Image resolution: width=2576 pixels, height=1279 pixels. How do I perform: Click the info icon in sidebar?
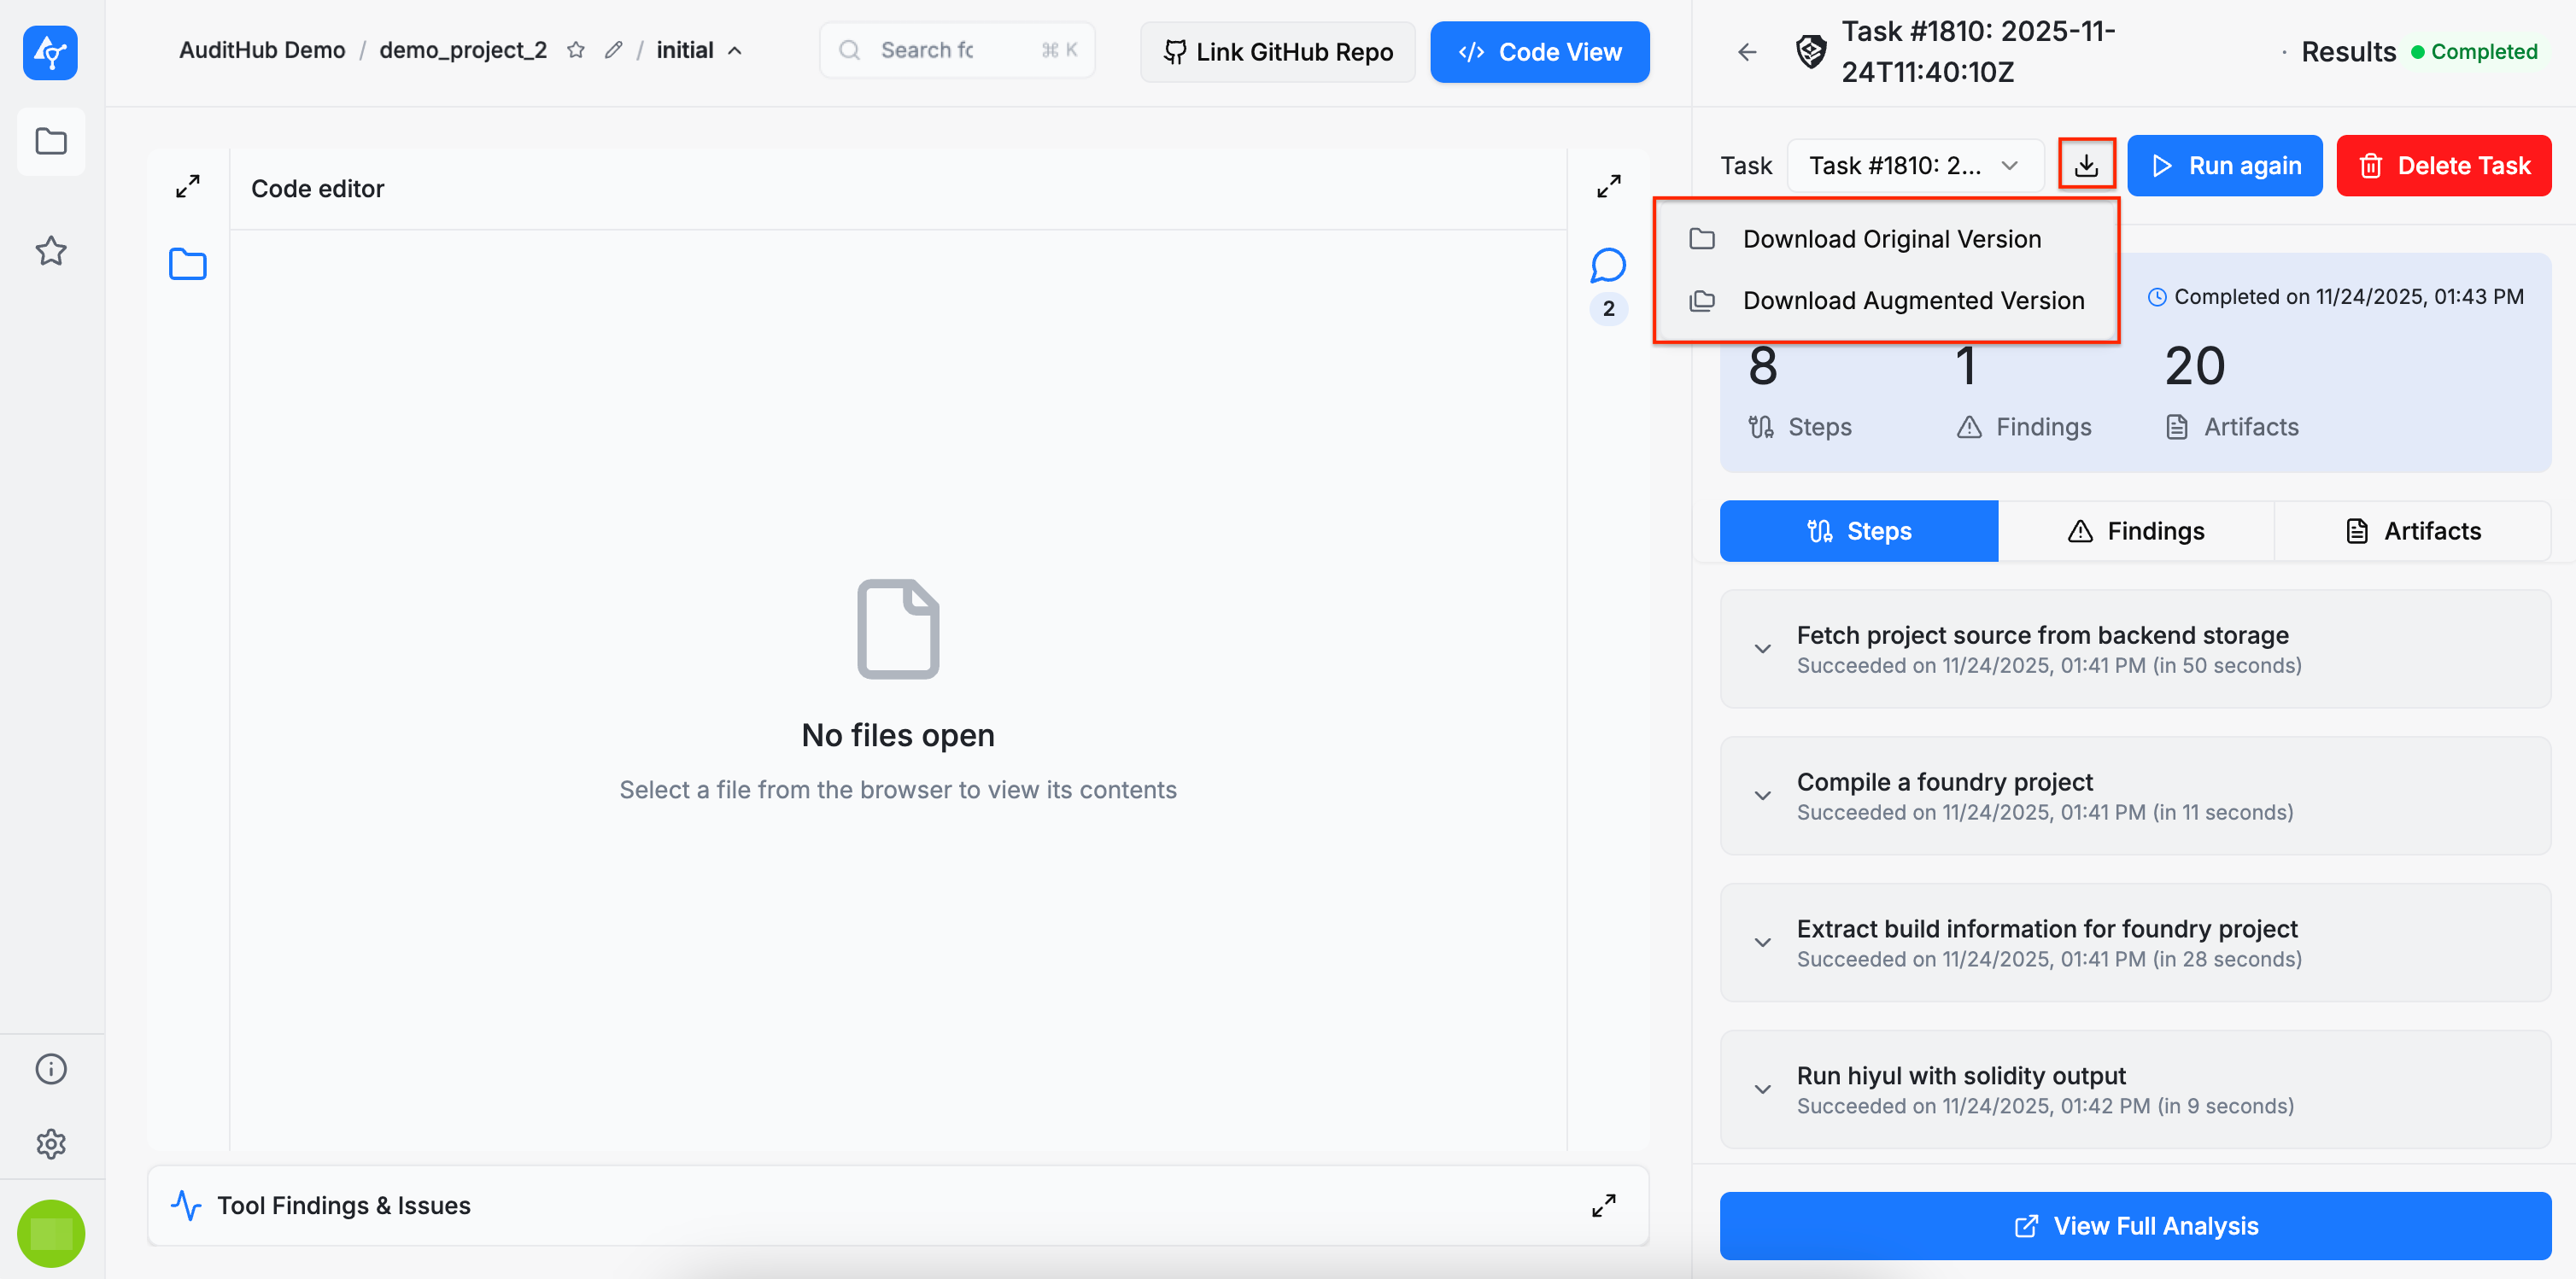click(51, 1069)
